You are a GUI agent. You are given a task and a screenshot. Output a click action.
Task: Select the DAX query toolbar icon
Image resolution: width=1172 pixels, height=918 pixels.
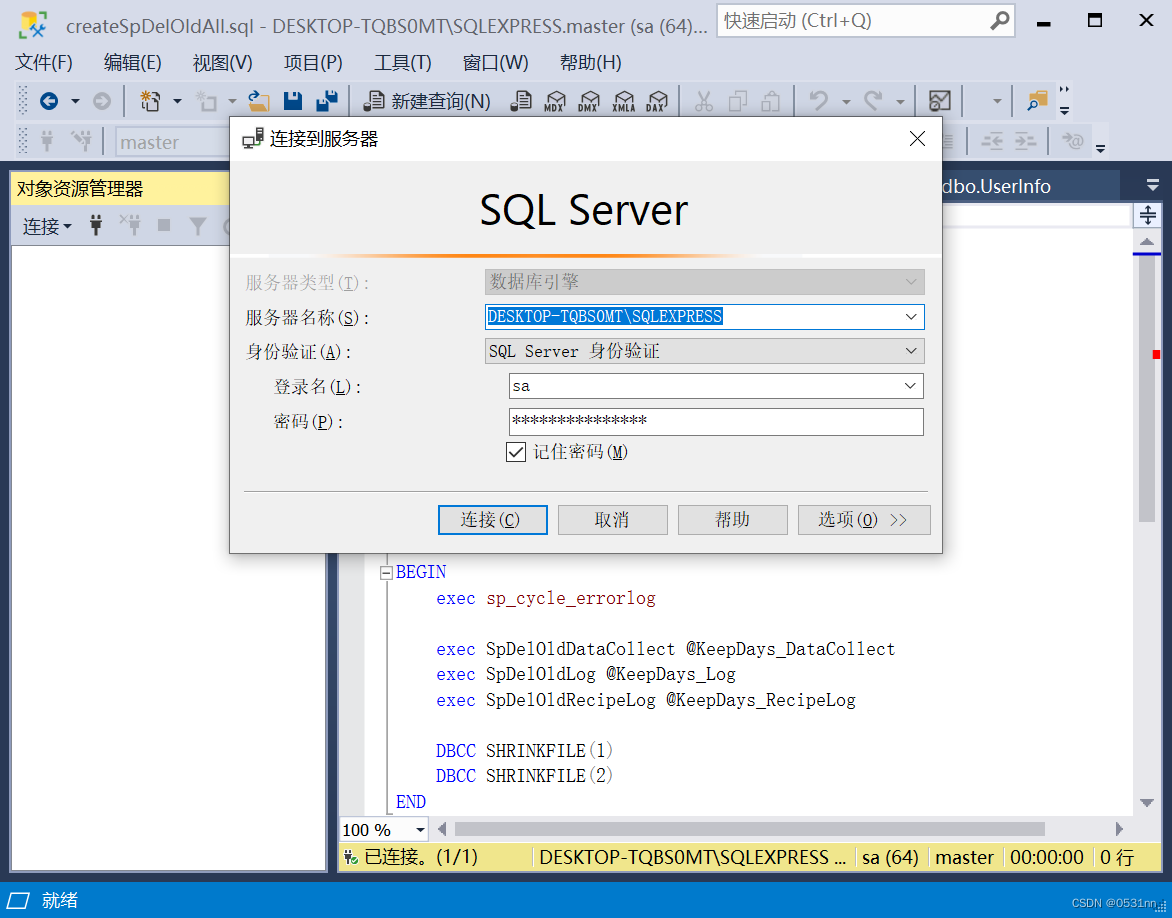click(x=658, y=100)
